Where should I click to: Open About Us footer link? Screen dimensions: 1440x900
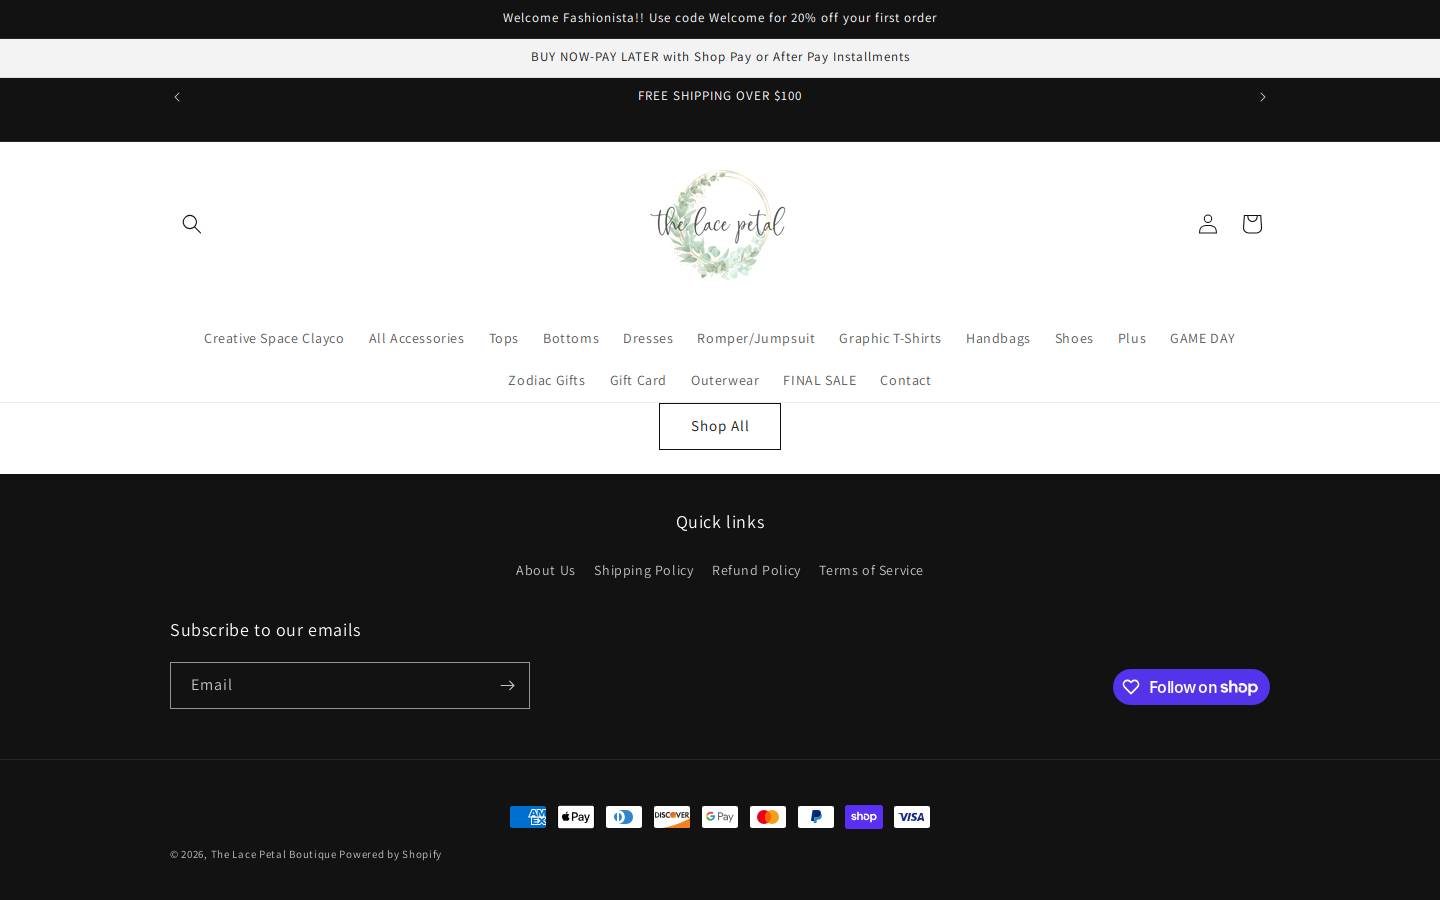click(546, 571)
